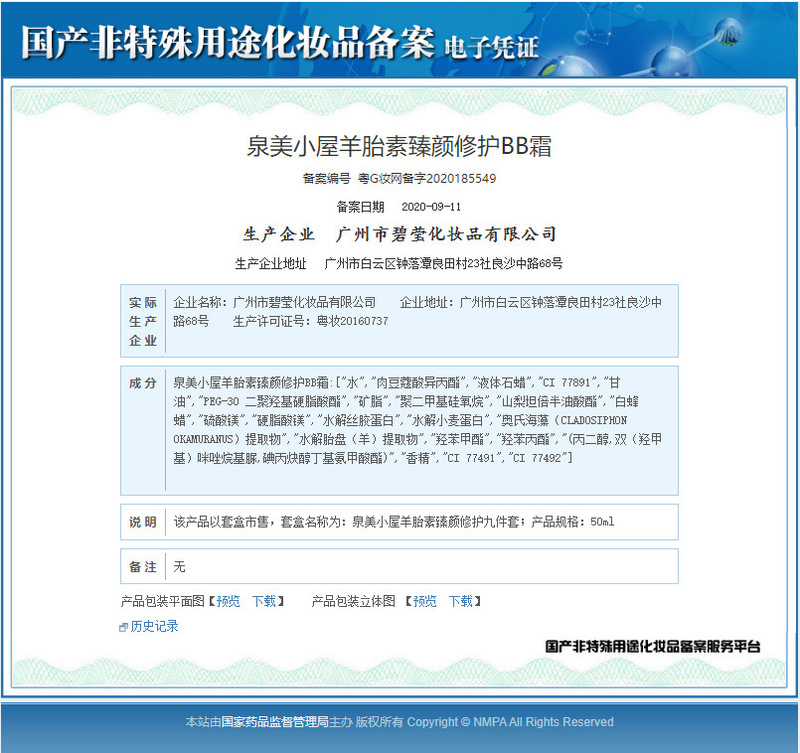
Task: Click the 实际生产企业 row label
Action: 143,321
